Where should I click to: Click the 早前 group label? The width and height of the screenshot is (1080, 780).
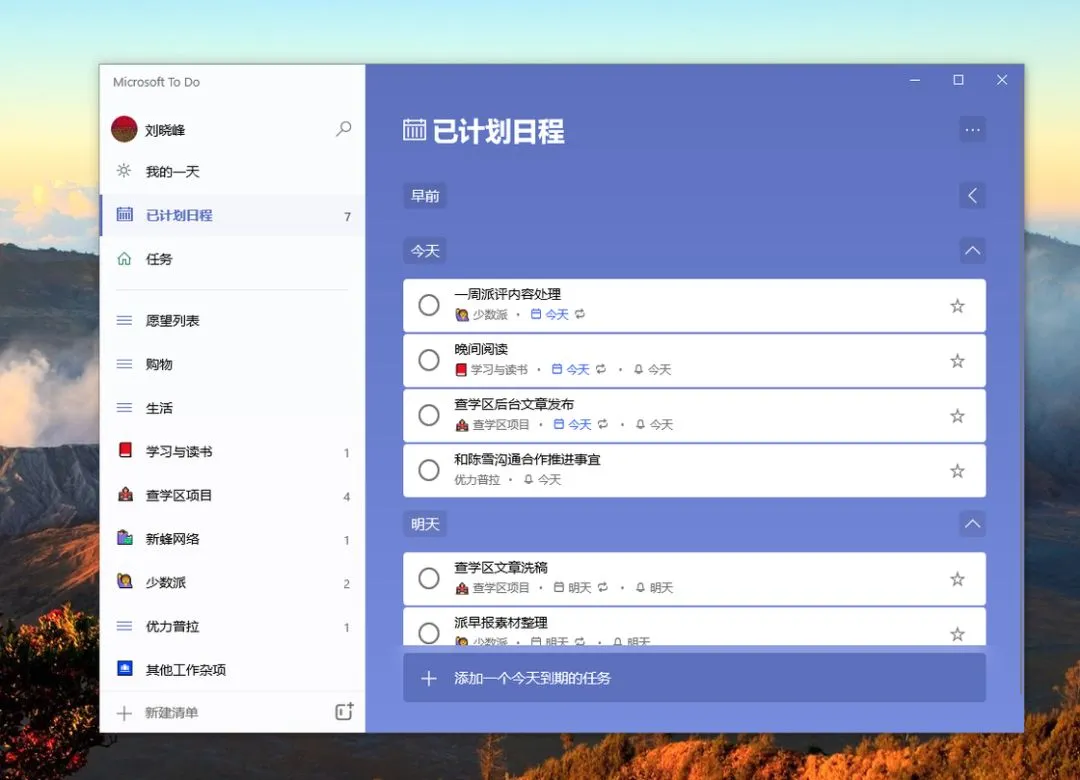pos(425,196)
